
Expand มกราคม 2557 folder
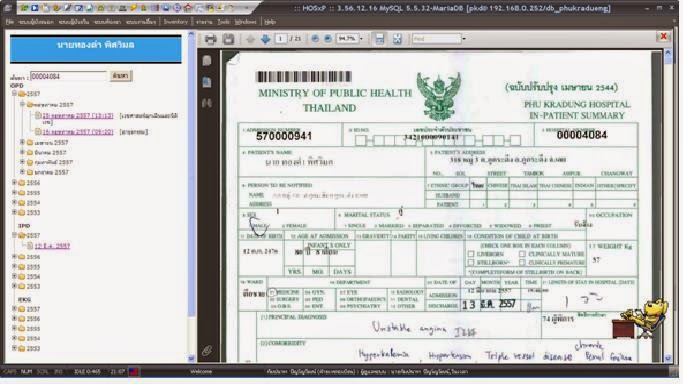tap(23, 172)
